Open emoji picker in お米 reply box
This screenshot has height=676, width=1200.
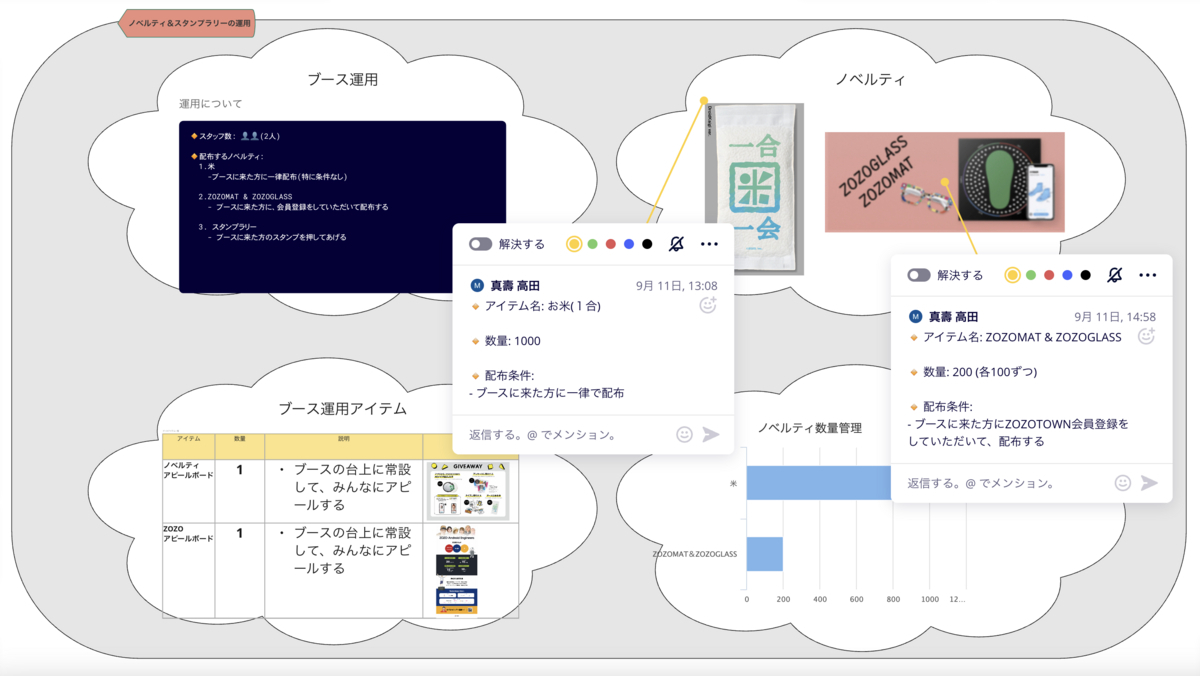[x=684, y=435]
